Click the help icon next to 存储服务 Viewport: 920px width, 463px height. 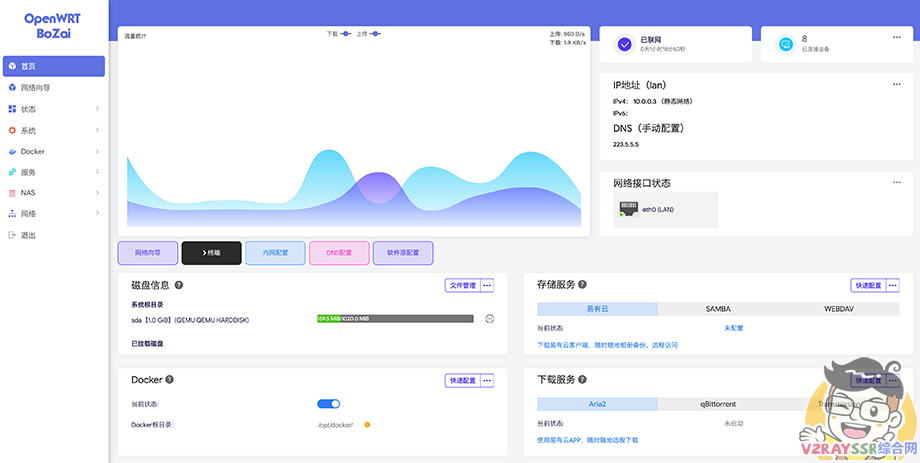click(583, 285)
